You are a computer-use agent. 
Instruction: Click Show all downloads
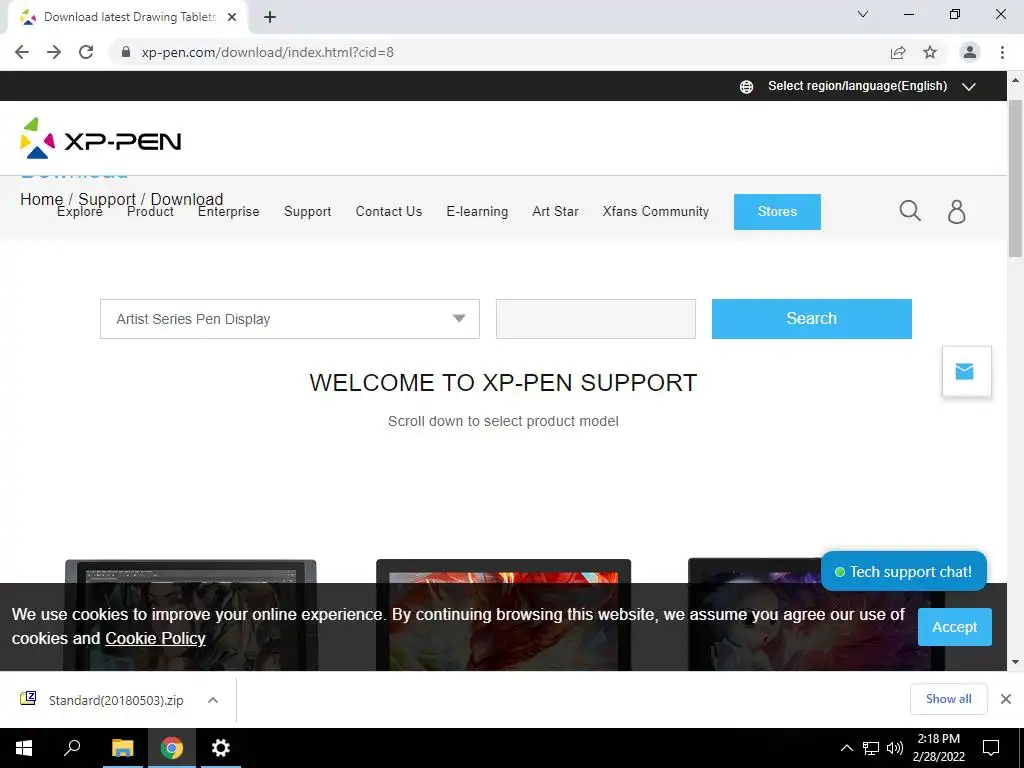coord(949,699)
